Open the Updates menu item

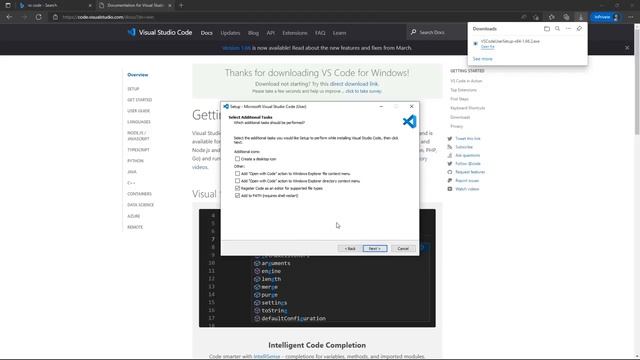(230, 33)
